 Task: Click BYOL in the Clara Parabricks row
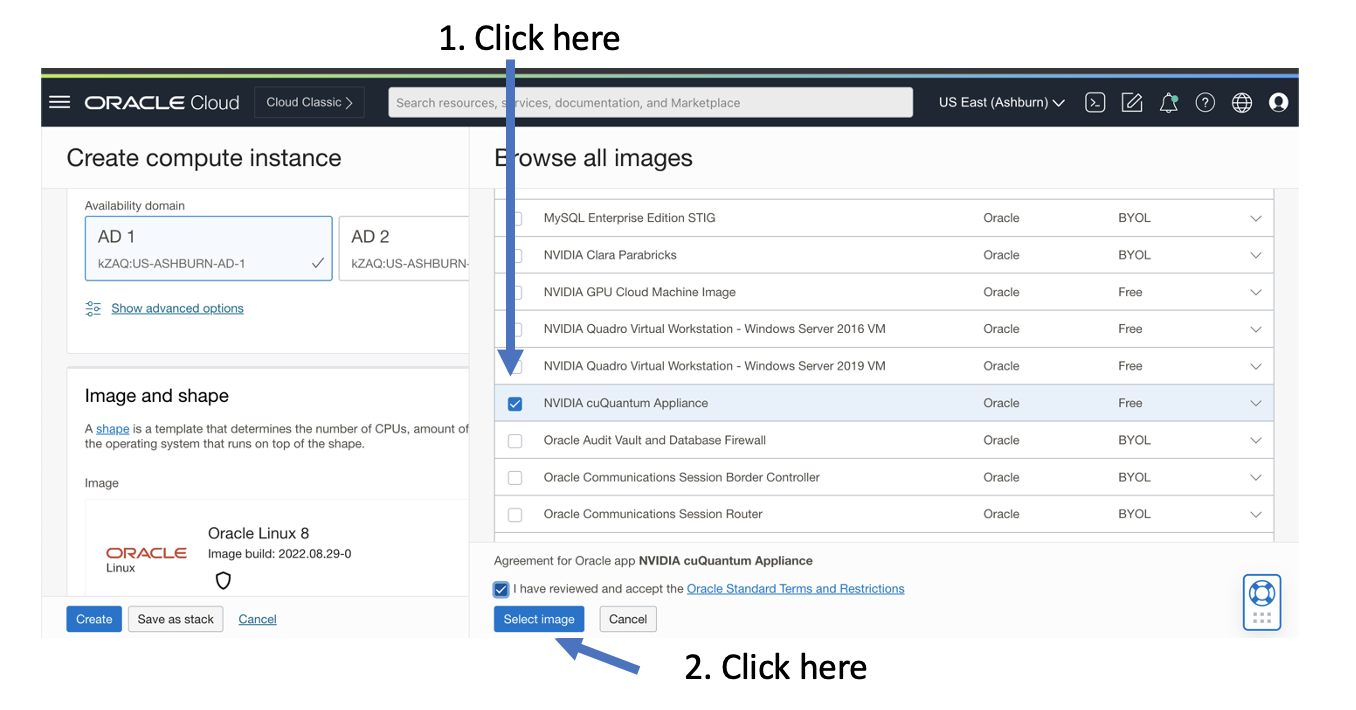point(1134,255)
